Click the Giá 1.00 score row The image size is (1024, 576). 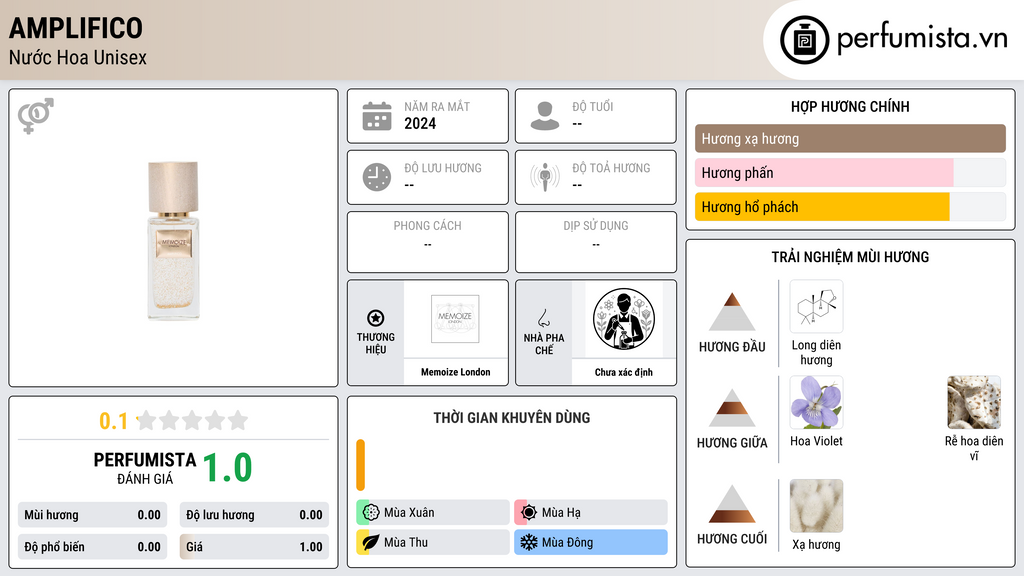pyautogui.click(x=255, y=547)
